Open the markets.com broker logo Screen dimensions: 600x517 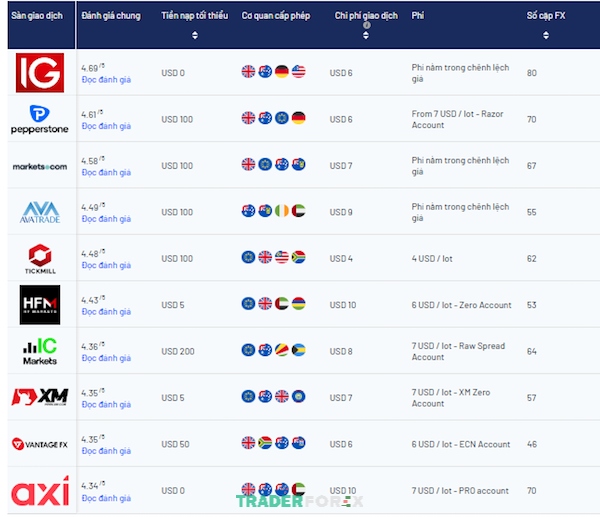pos(40,166)
